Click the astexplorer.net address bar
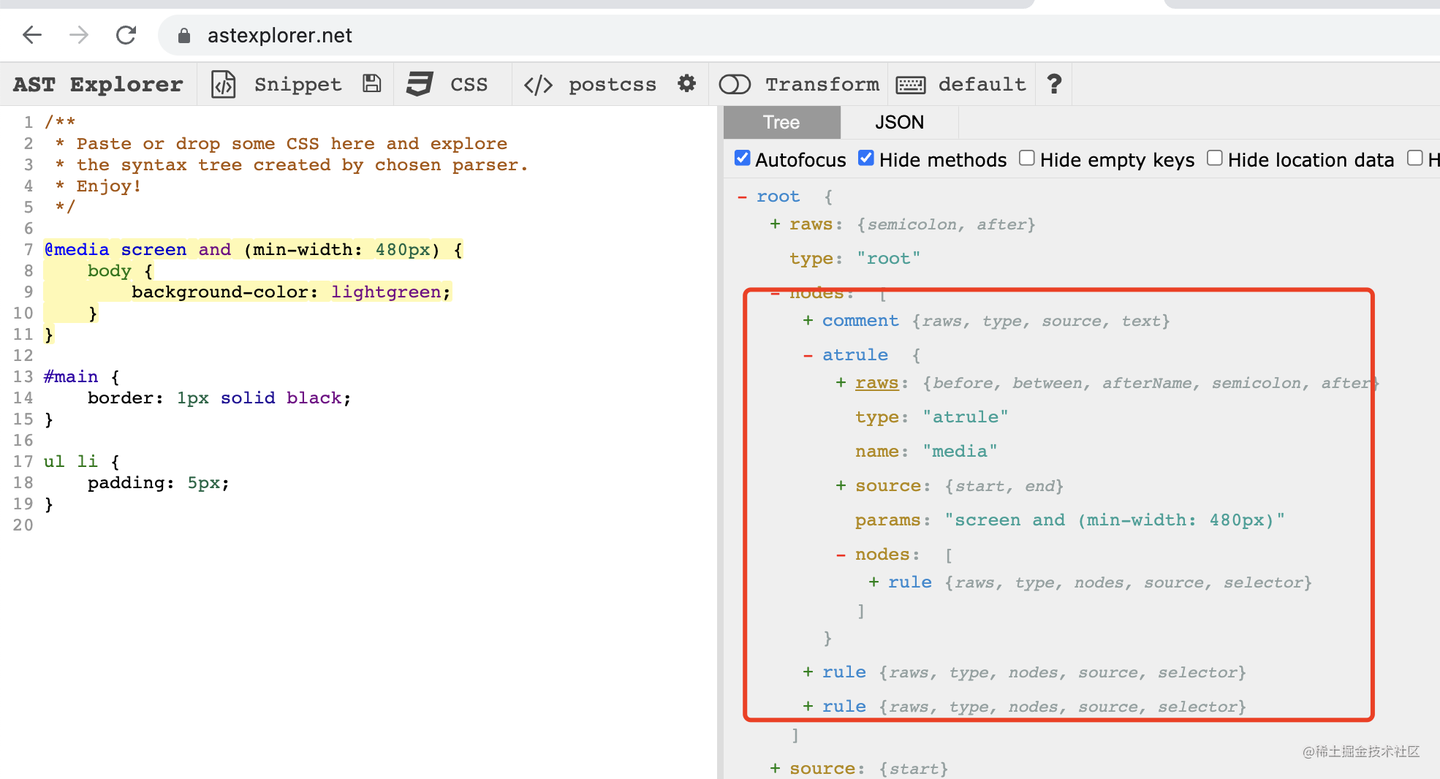This screenshot has height=779, width=1440. (600, 36)
